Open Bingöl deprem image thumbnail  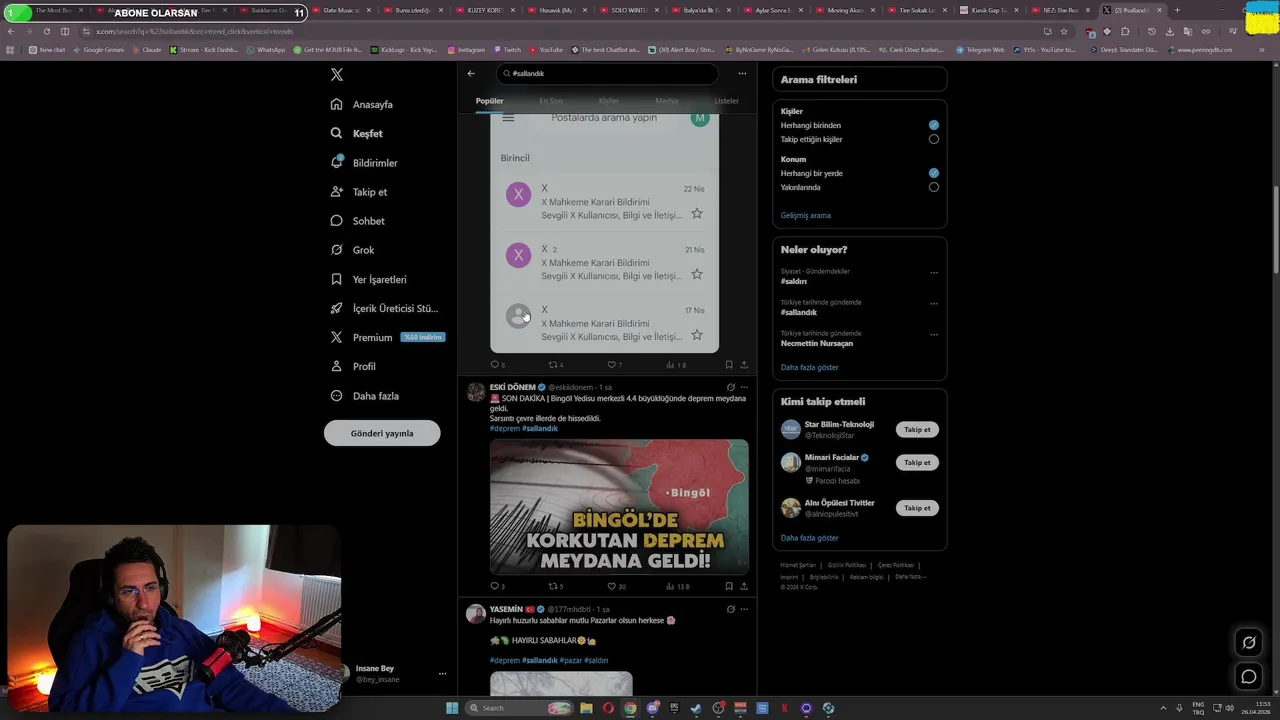619,507
